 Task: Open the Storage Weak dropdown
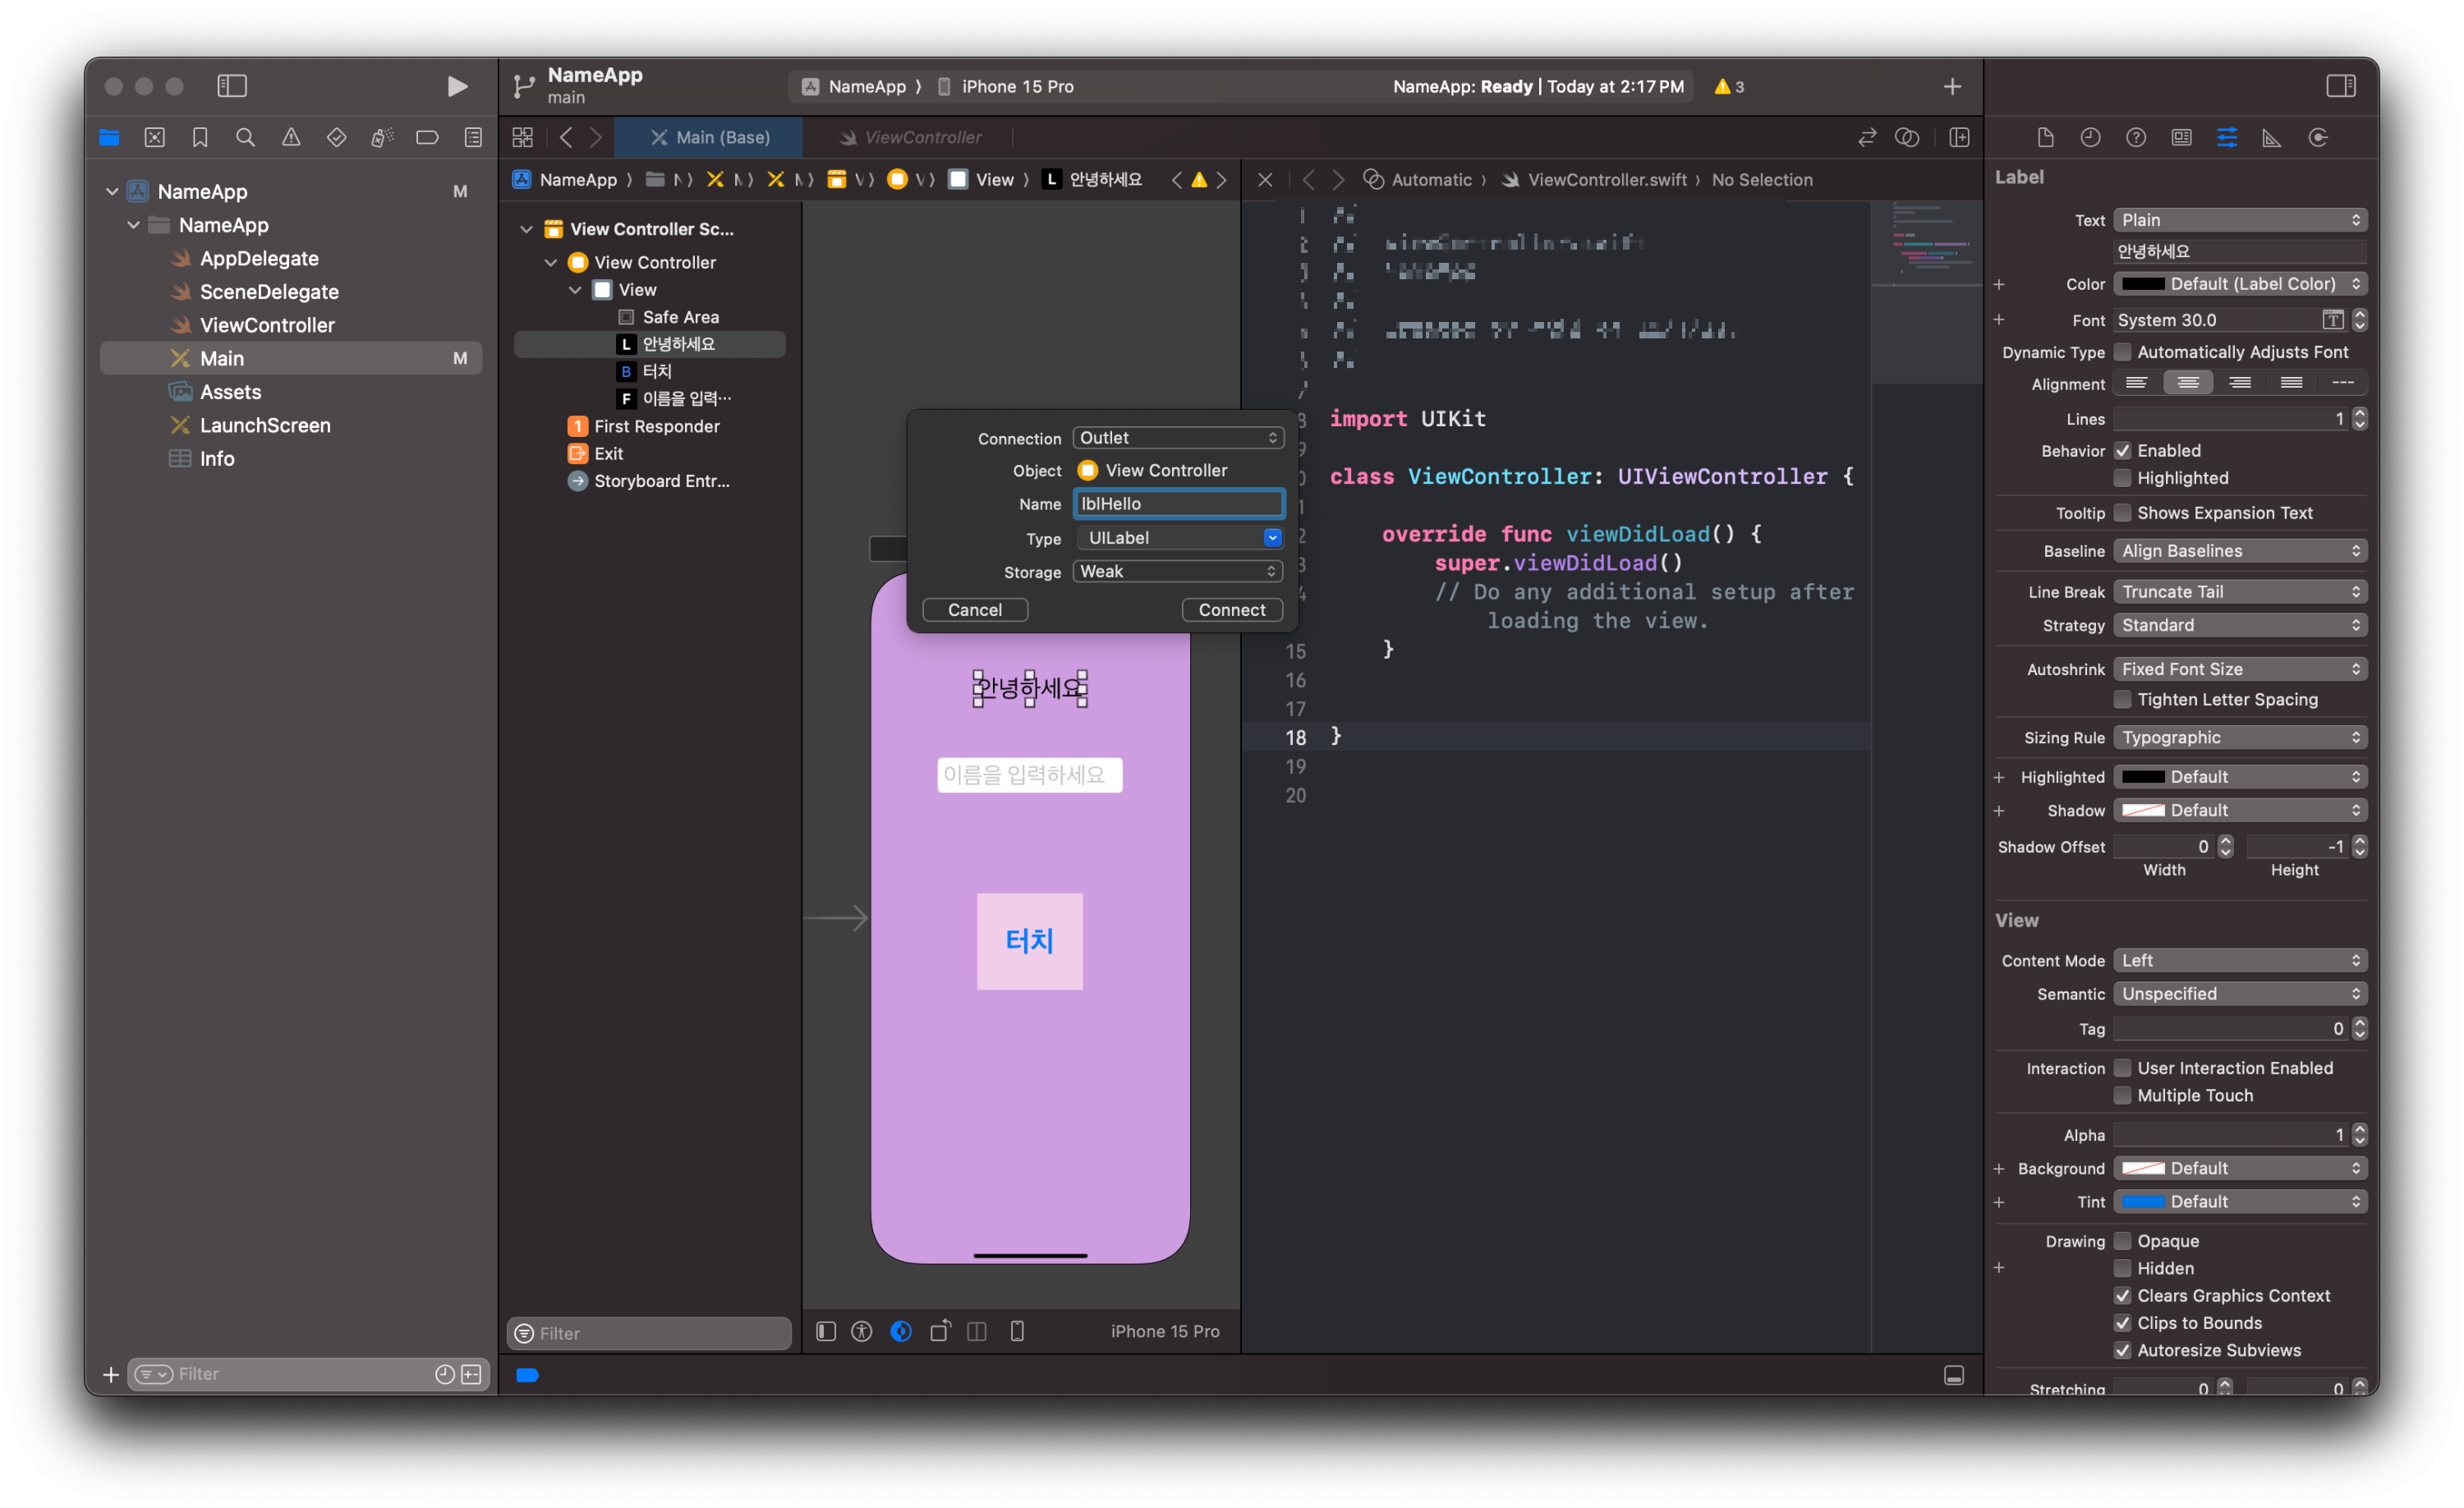(x=1177, y=571)
